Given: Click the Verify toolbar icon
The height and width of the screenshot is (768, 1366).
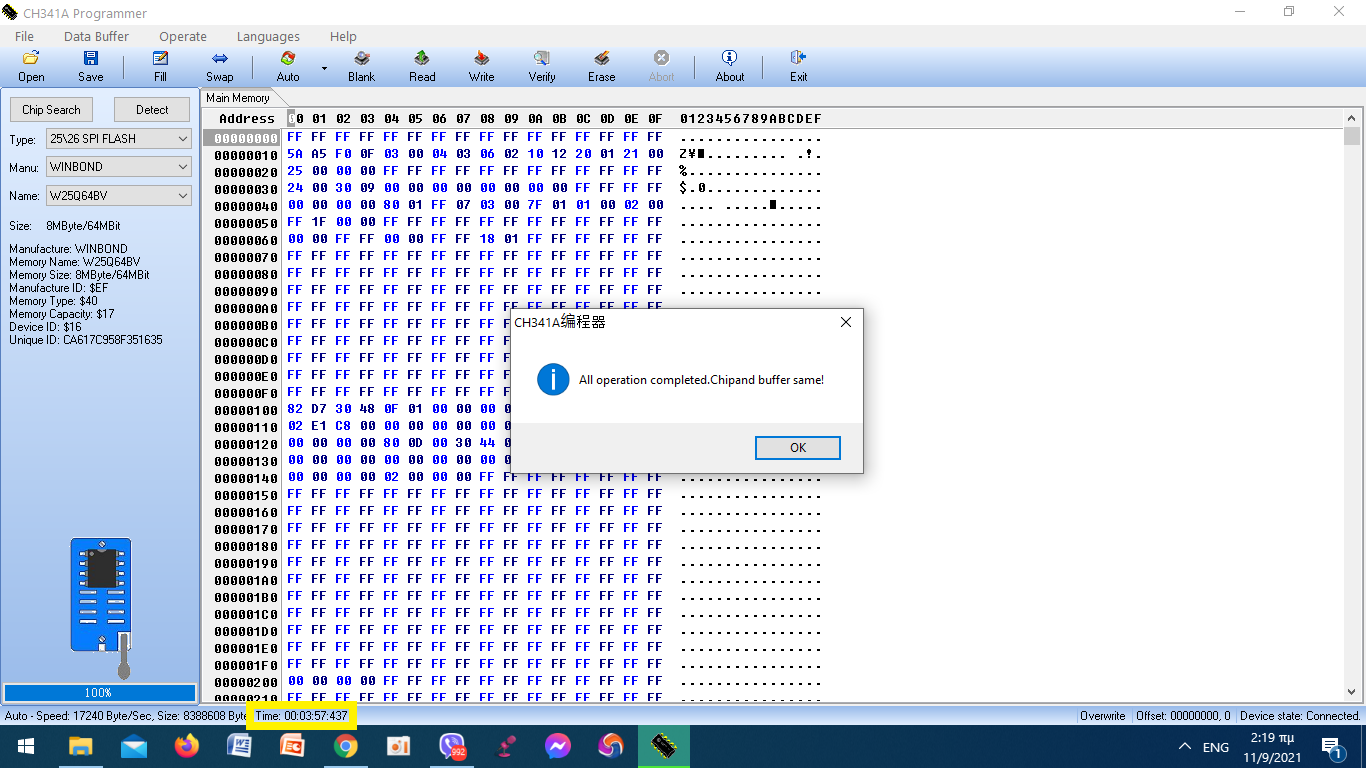Looking at the screenshot, I should coord(542,66).
